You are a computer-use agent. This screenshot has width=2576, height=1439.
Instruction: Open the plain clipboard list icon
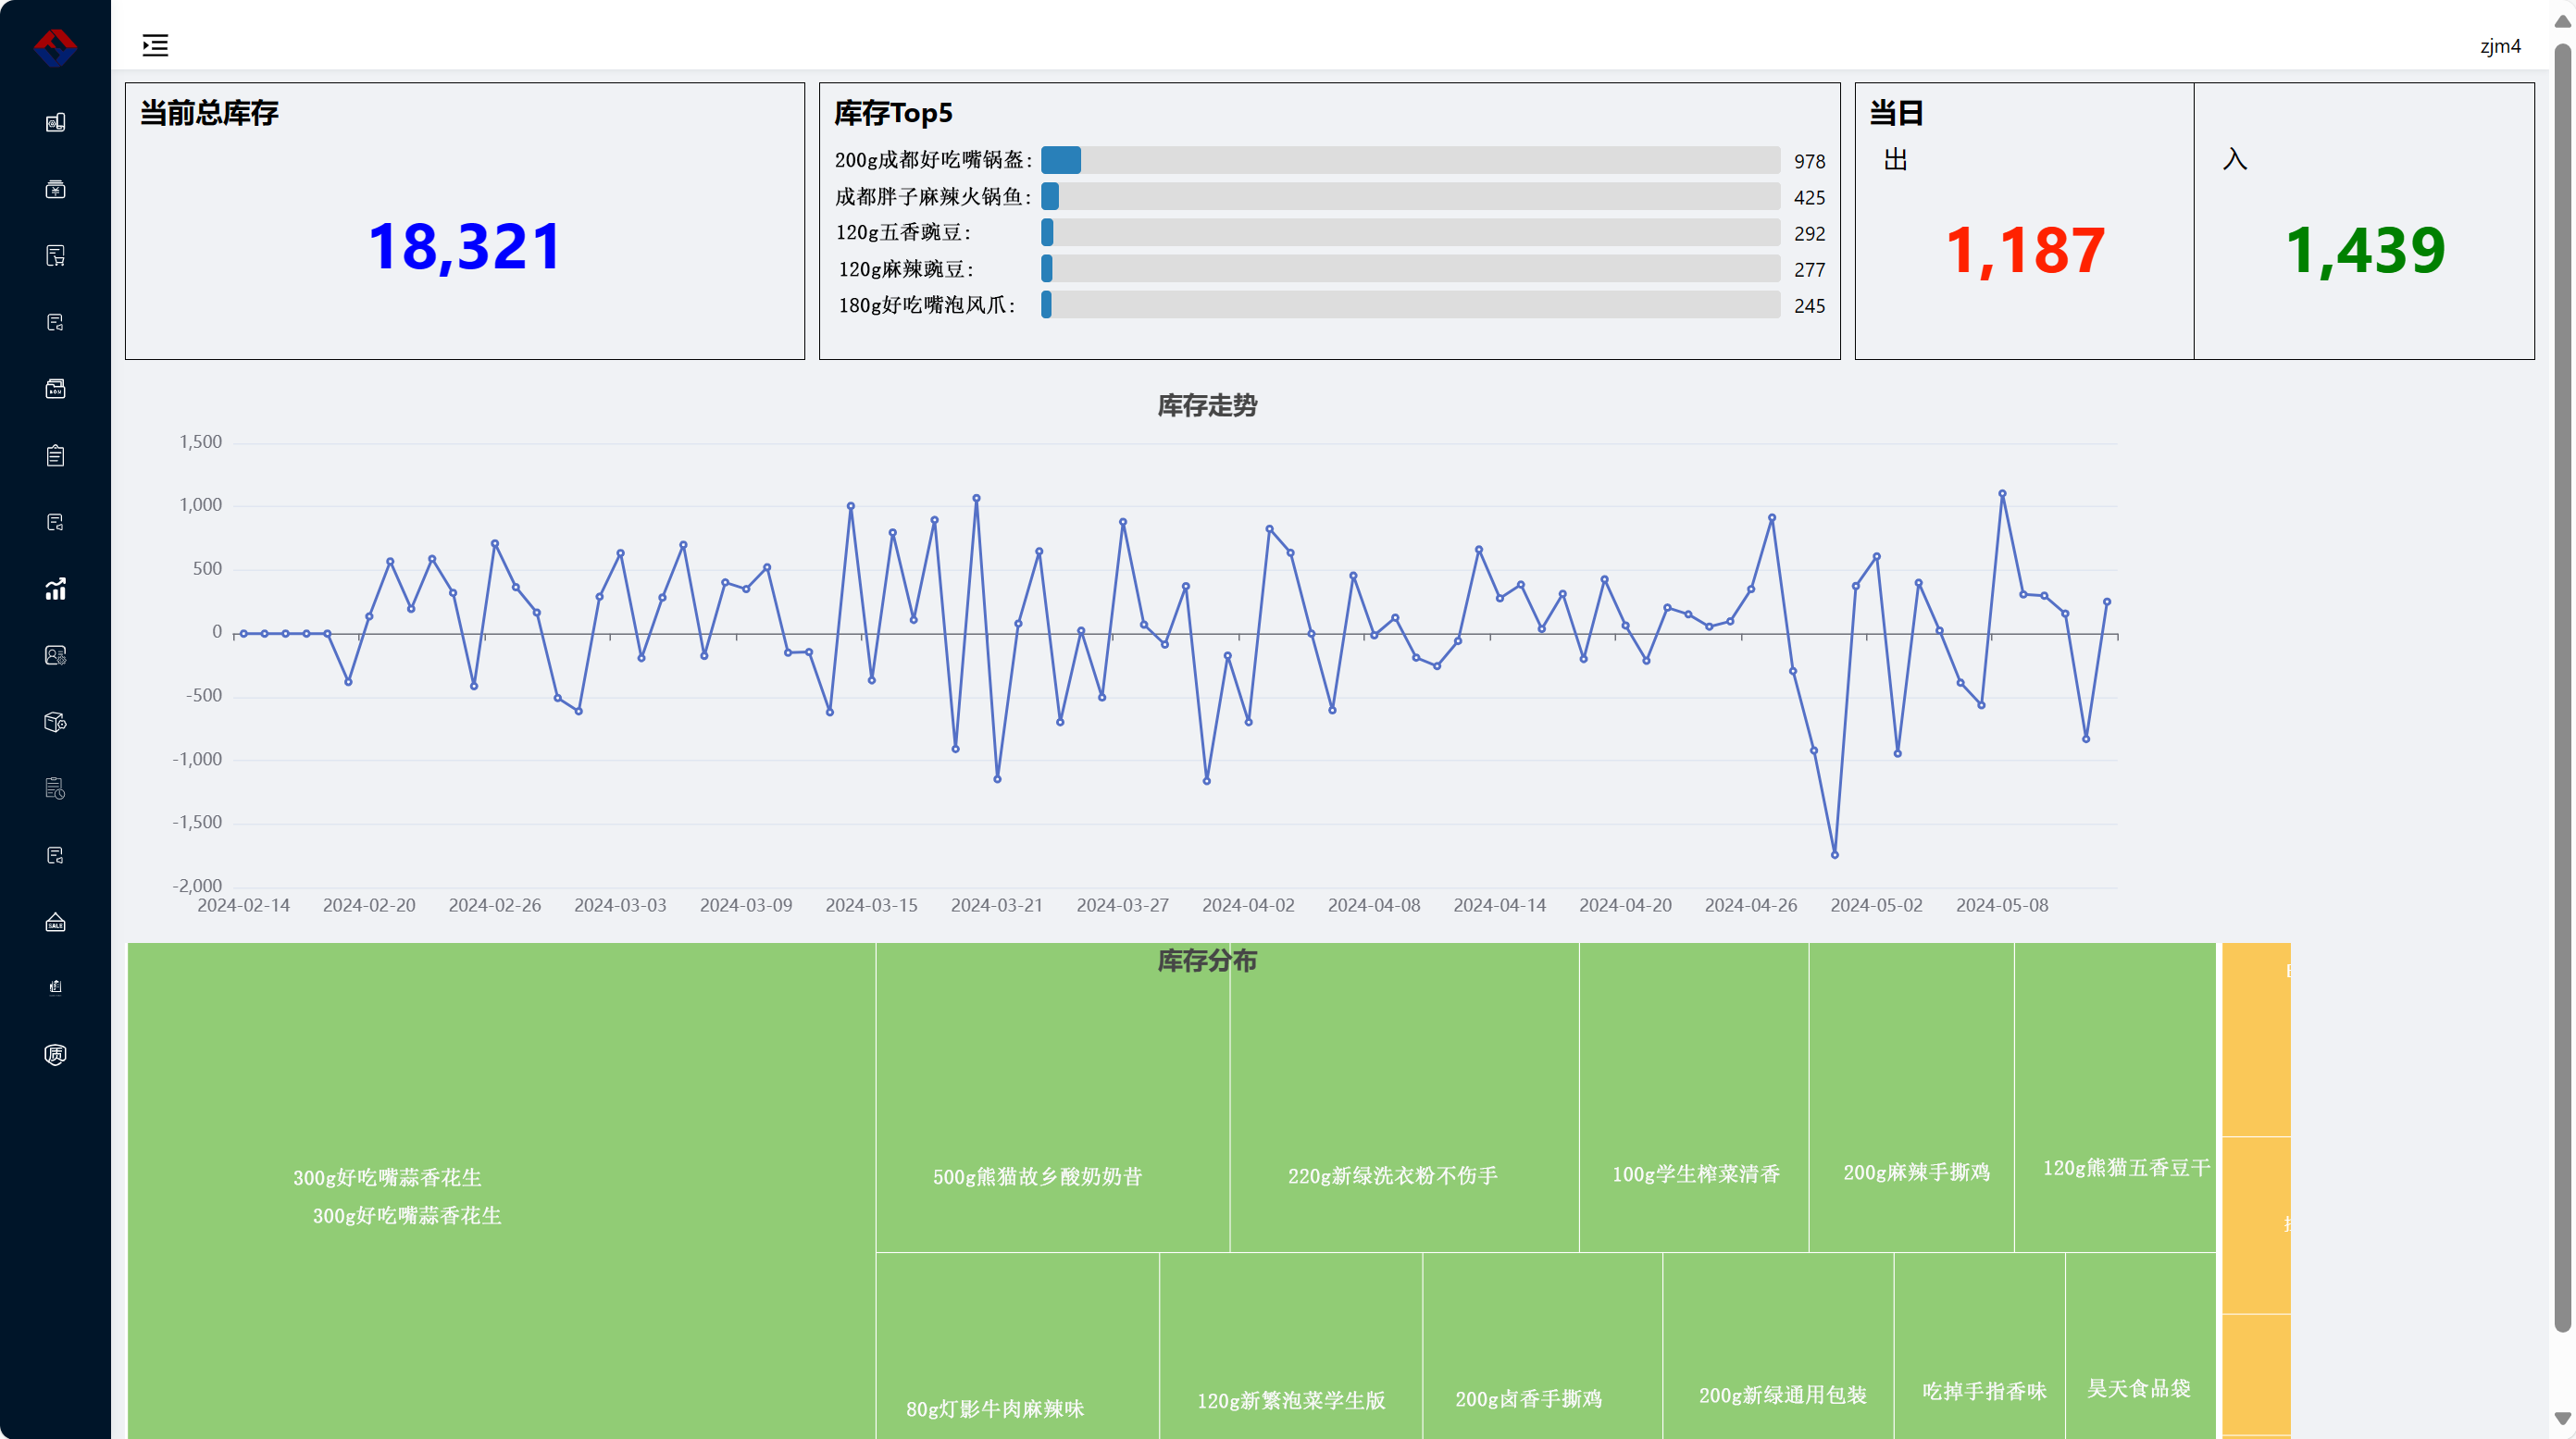[x=55, y=456]
